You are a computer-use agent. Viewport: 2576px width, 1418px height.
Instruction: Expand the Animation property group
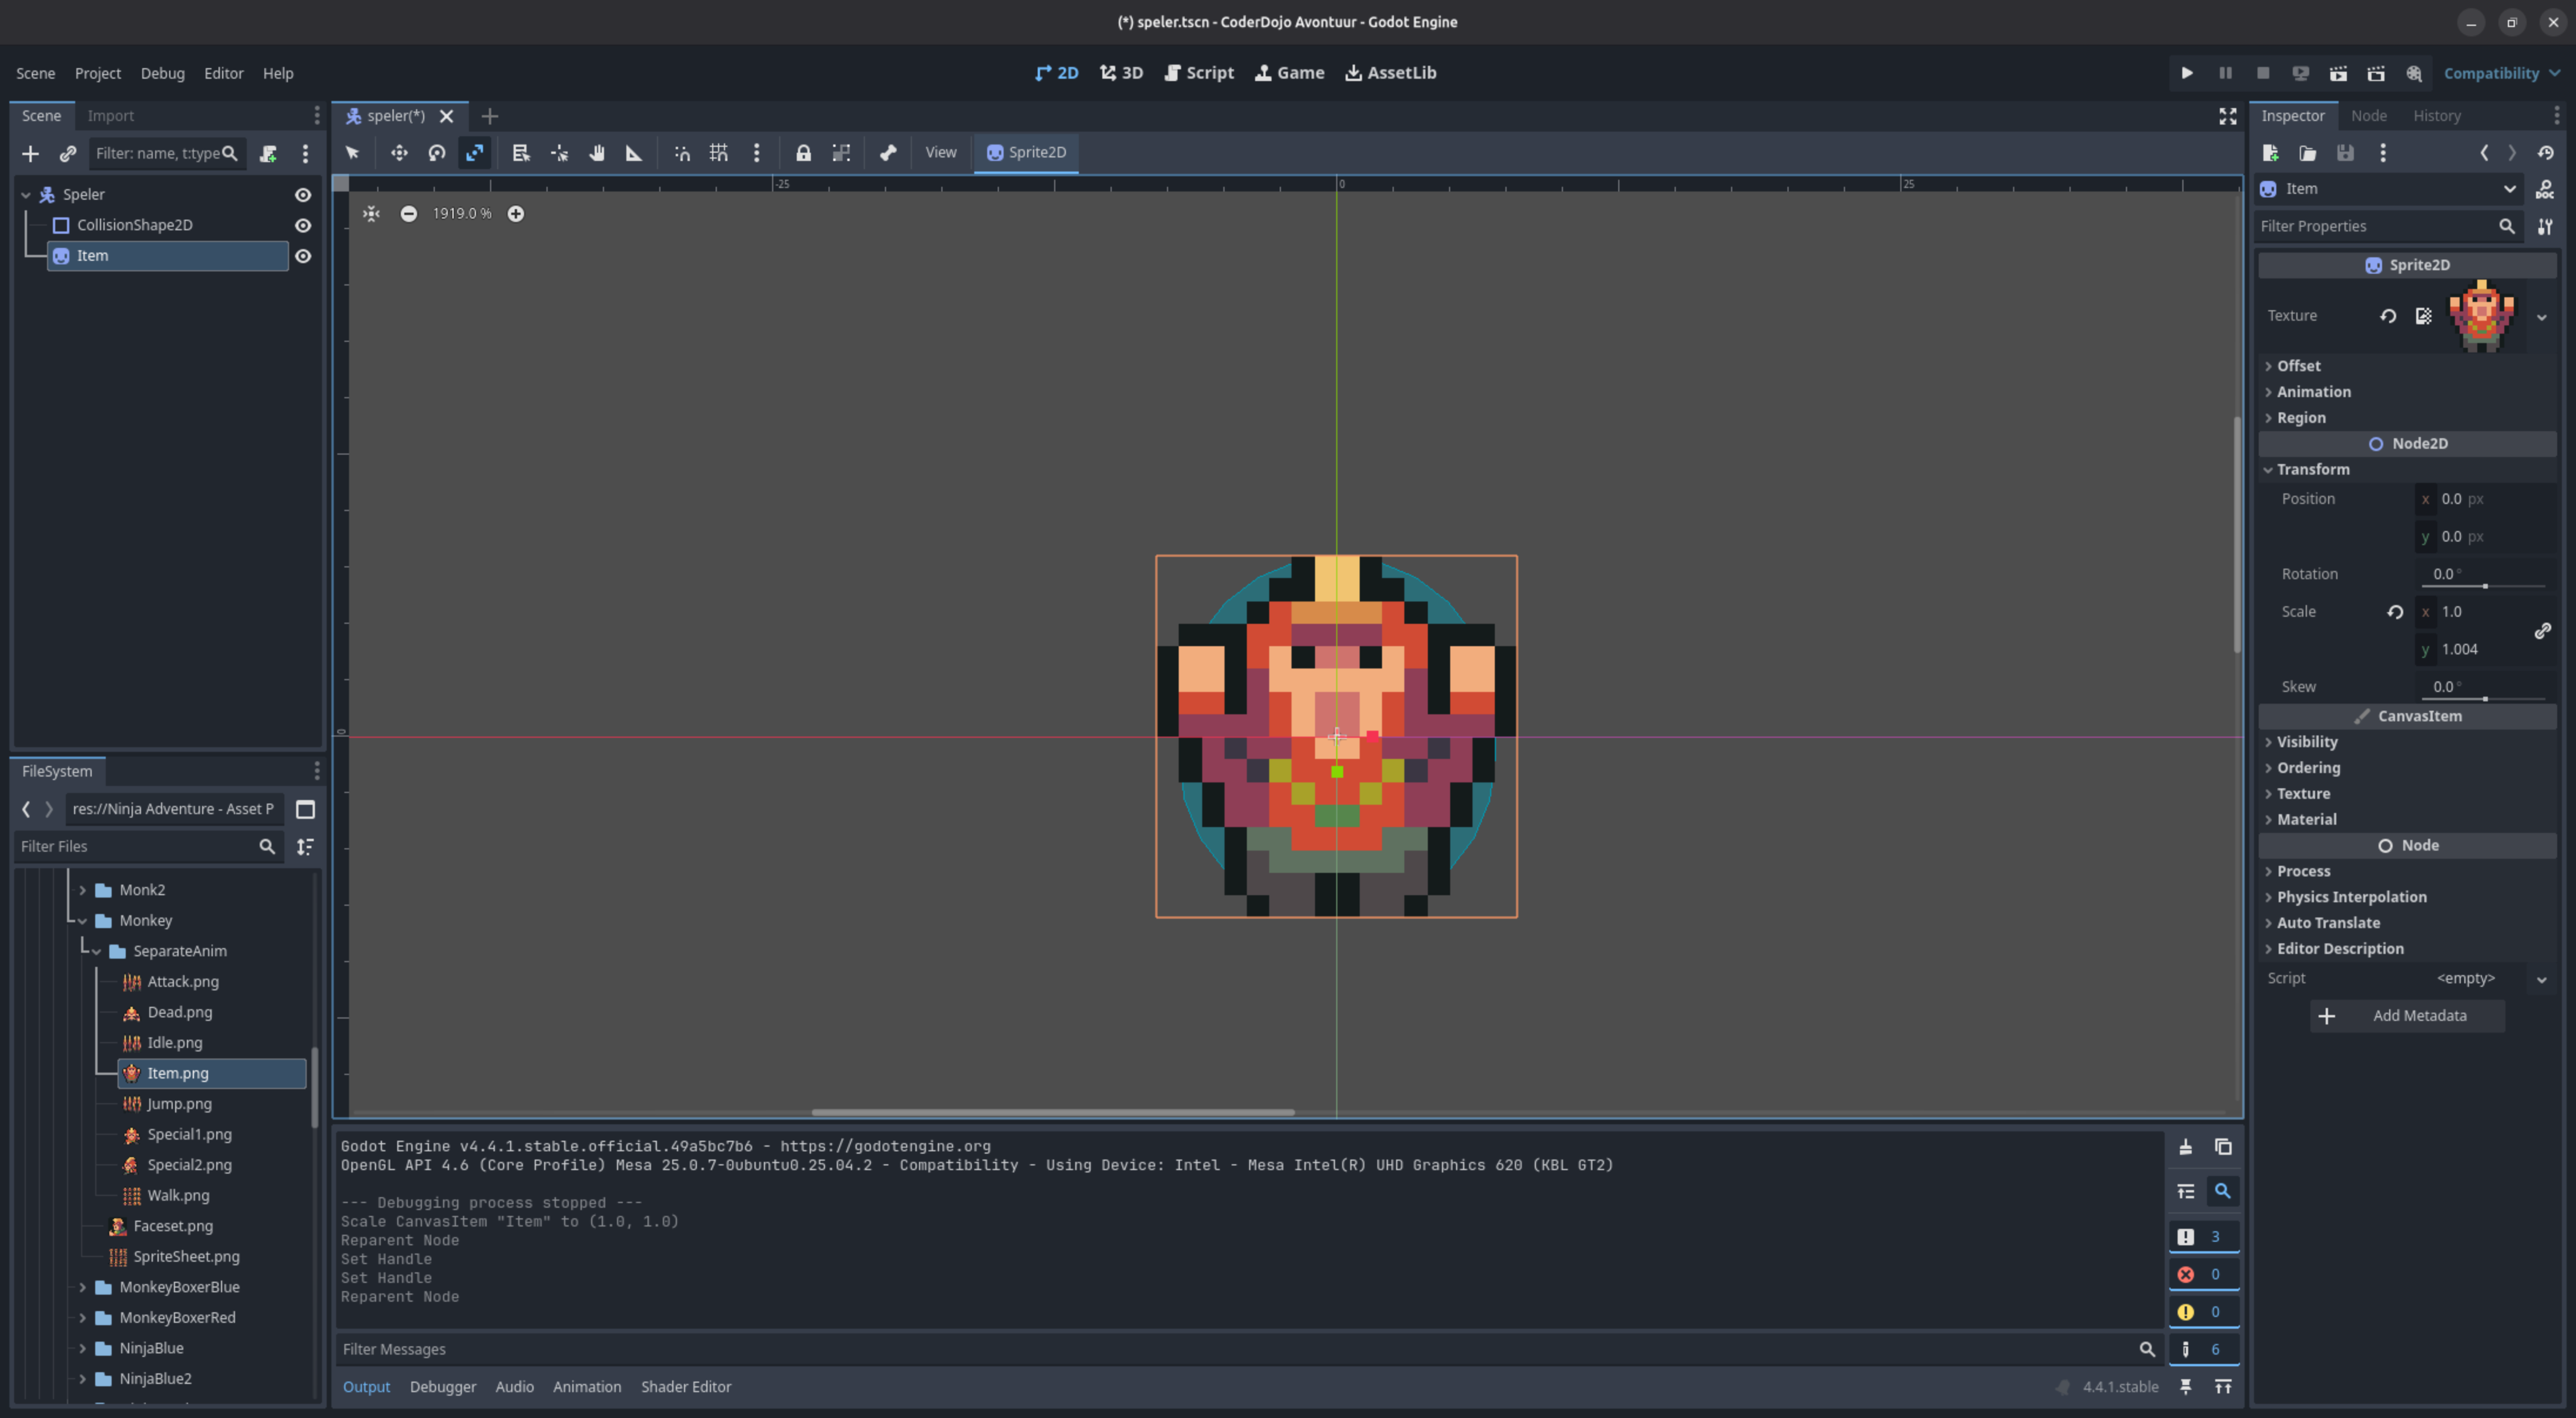(x=2407, y=392)
